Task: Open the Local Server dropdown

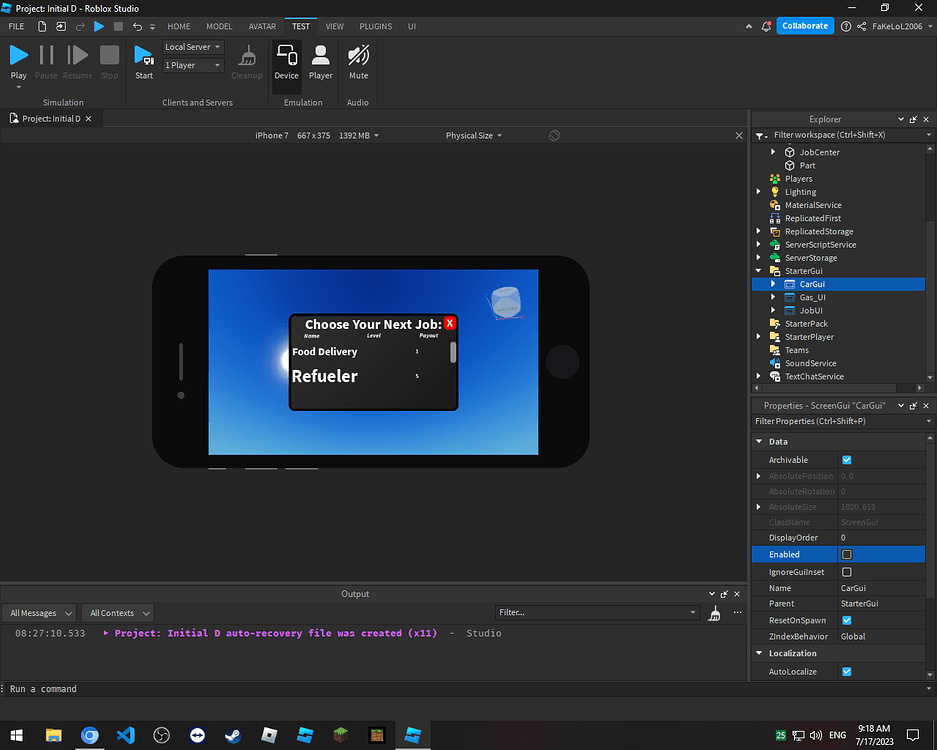Action: point(192,47)
